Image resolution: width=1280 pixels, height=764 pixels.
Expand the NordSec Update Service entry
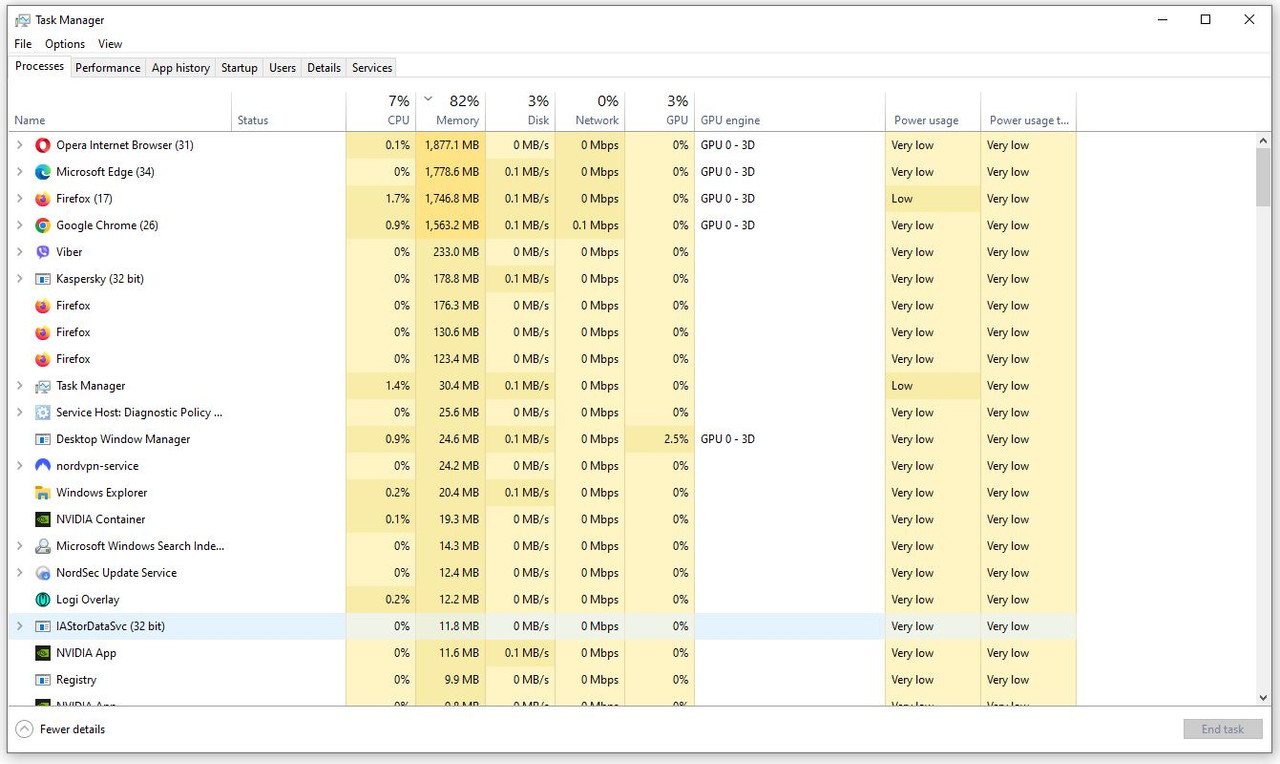click(19, 573)
